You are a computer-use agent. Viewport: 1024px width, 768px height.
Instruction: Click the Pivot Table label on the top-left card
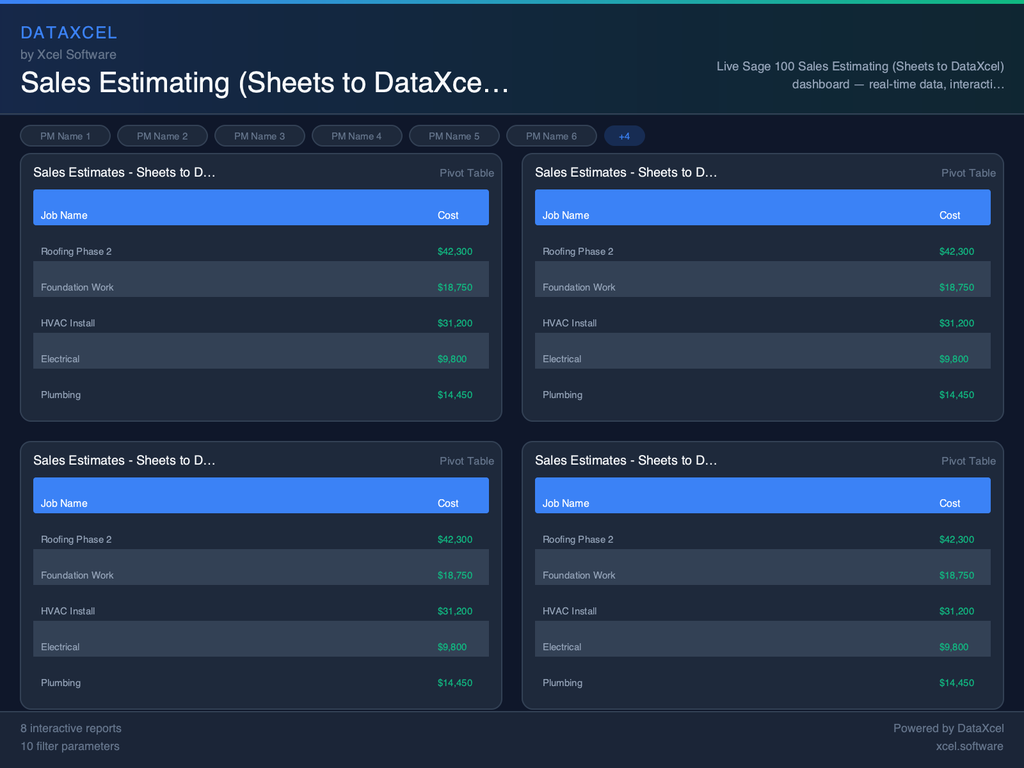[466, 172]
